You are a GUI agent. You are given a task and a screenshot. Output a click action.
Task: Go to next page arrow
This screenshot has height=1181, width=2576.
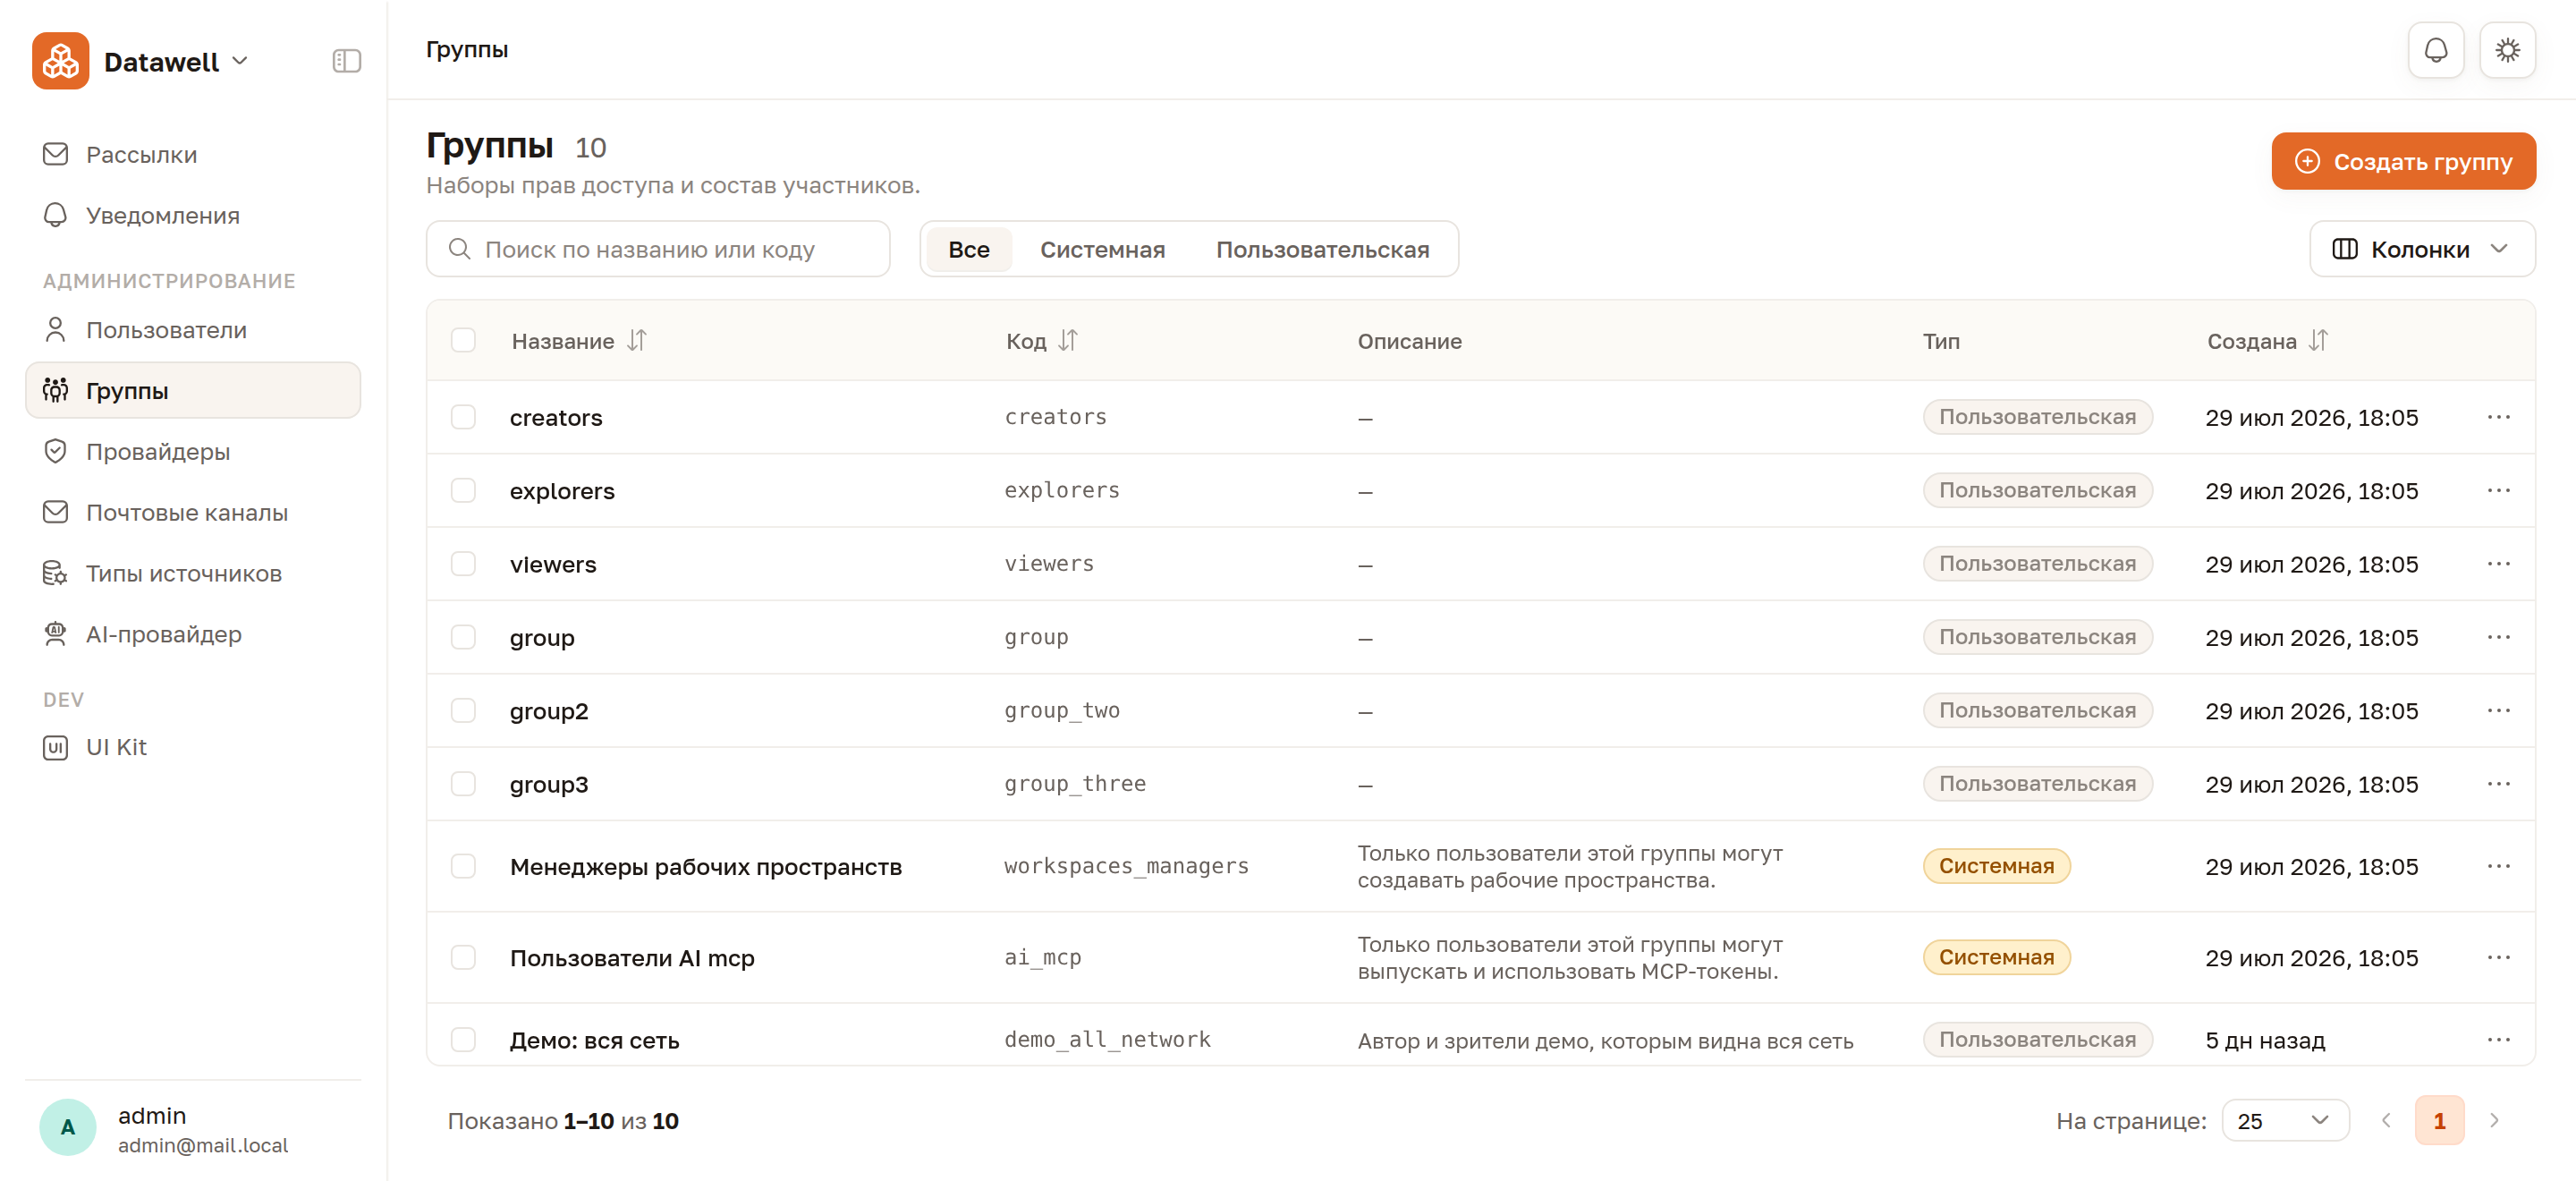[2494, 1120]
